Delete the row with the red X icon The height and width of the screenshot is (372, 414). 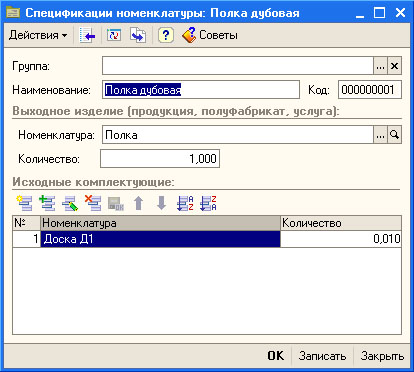point(93,203)
